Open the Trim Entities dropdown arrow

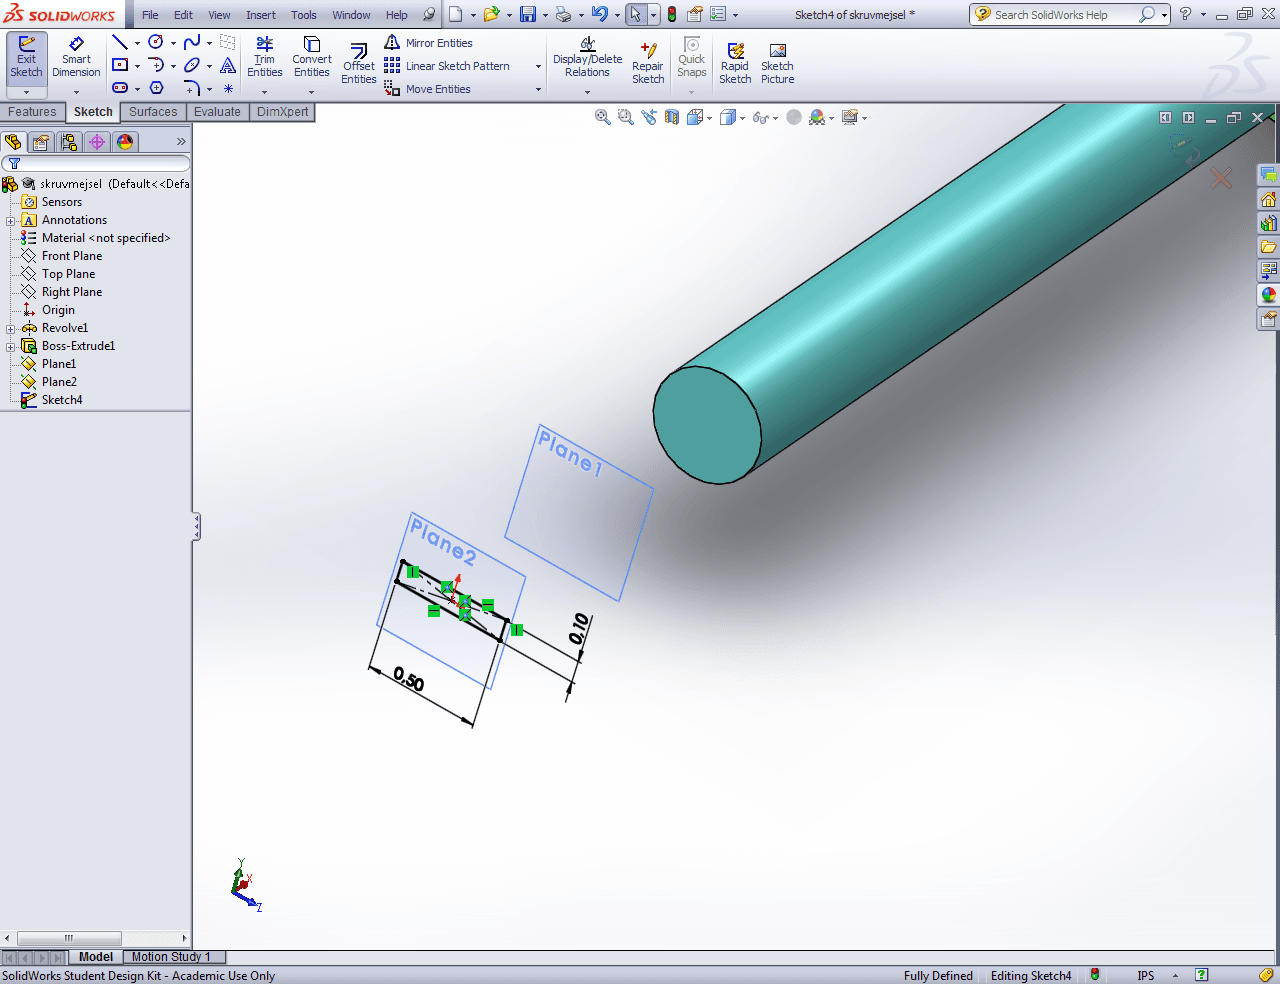[x=264, y=92]
